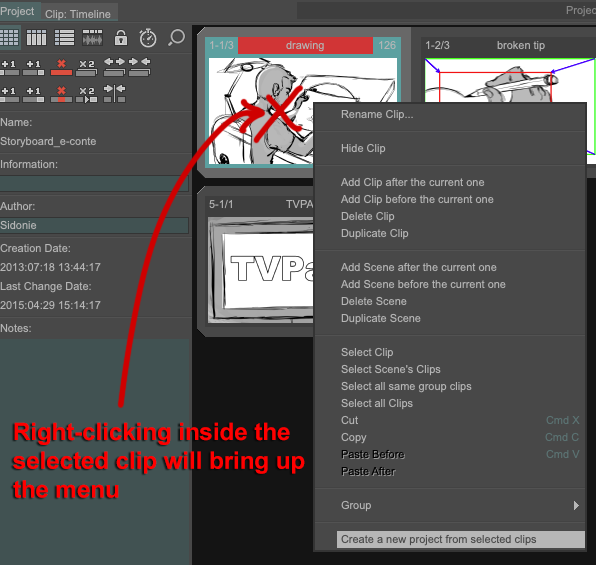Image resolution: width=596 pixels, height=565 pixels.
Task: Add a clip before using first clip-row +1 icon
Action: 10,94
